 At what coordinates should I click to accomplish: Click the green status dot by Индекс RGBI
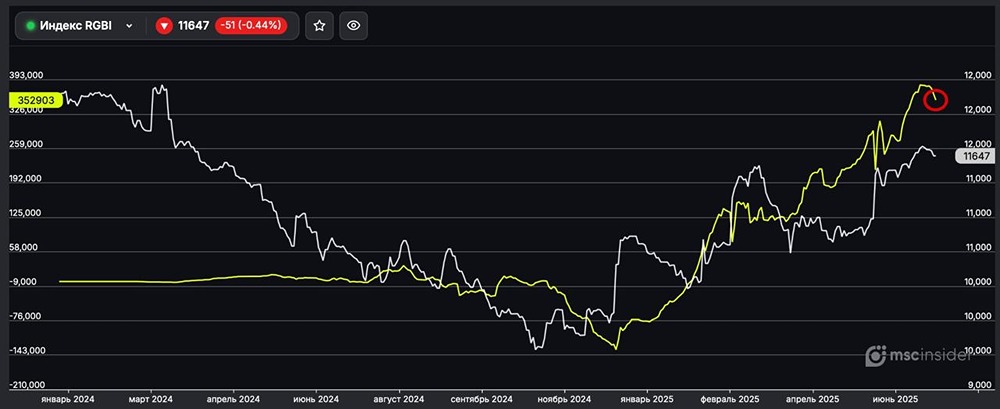30,27
